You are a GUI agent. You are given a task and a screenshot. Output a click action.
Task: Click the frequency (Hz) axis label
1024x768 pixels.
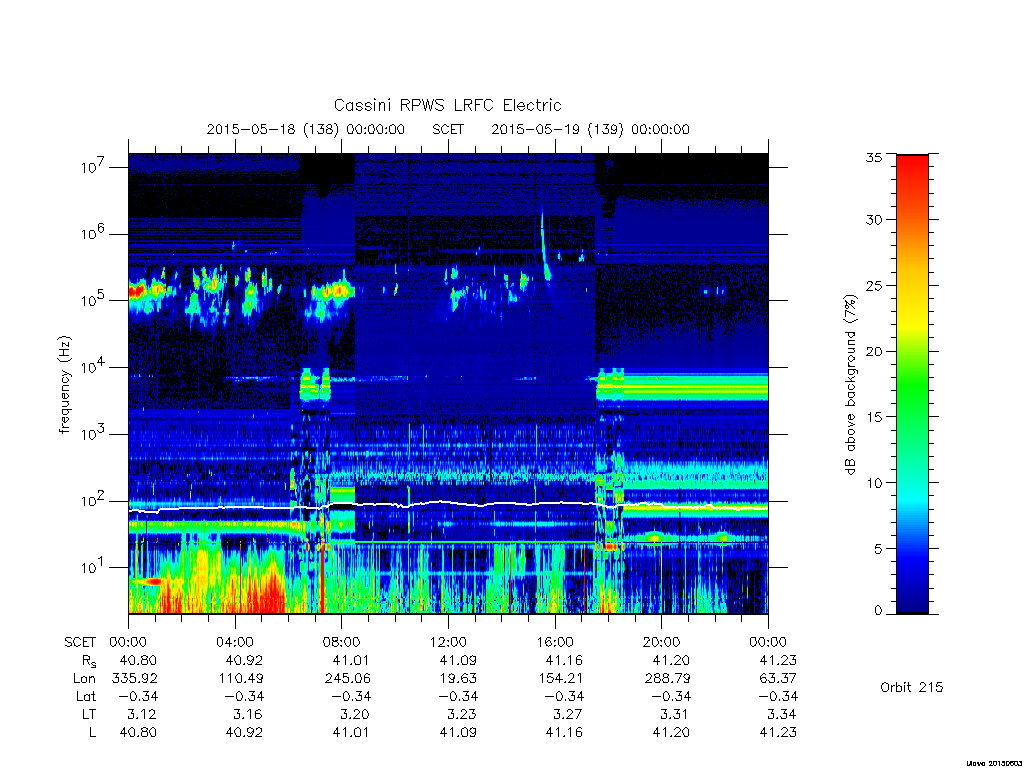coord(64,385)
